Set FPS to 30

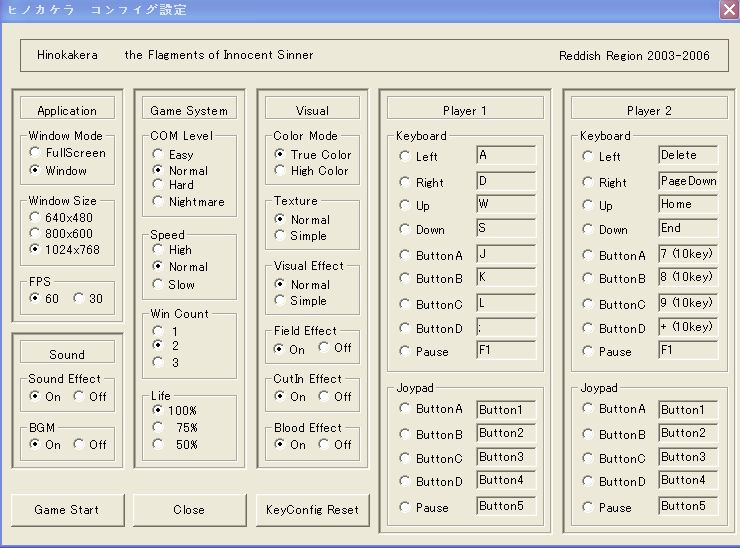click(x=79, y=298)
